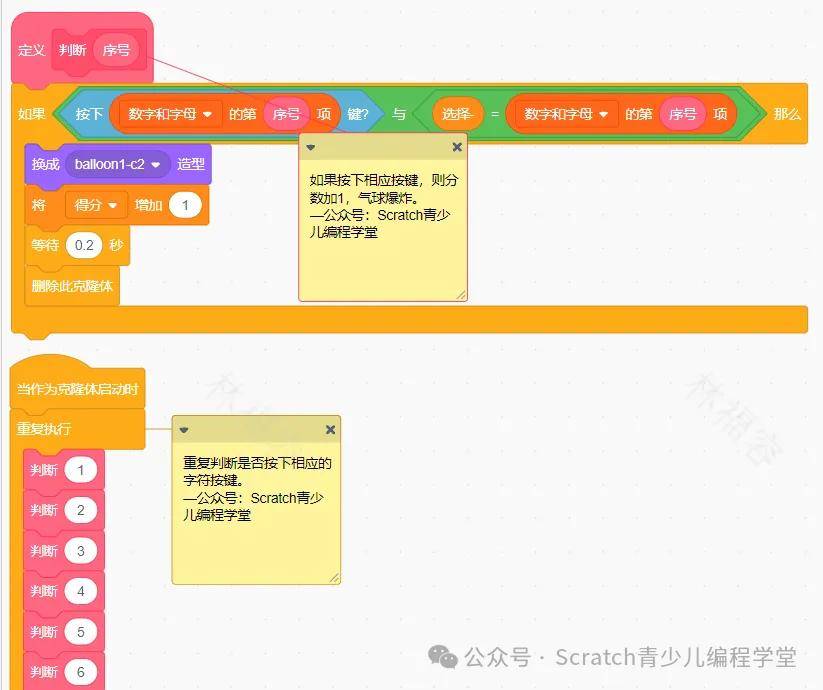Close the balloon explosion comment note
This screenshot has height=690, width=823.
(457, 147)
